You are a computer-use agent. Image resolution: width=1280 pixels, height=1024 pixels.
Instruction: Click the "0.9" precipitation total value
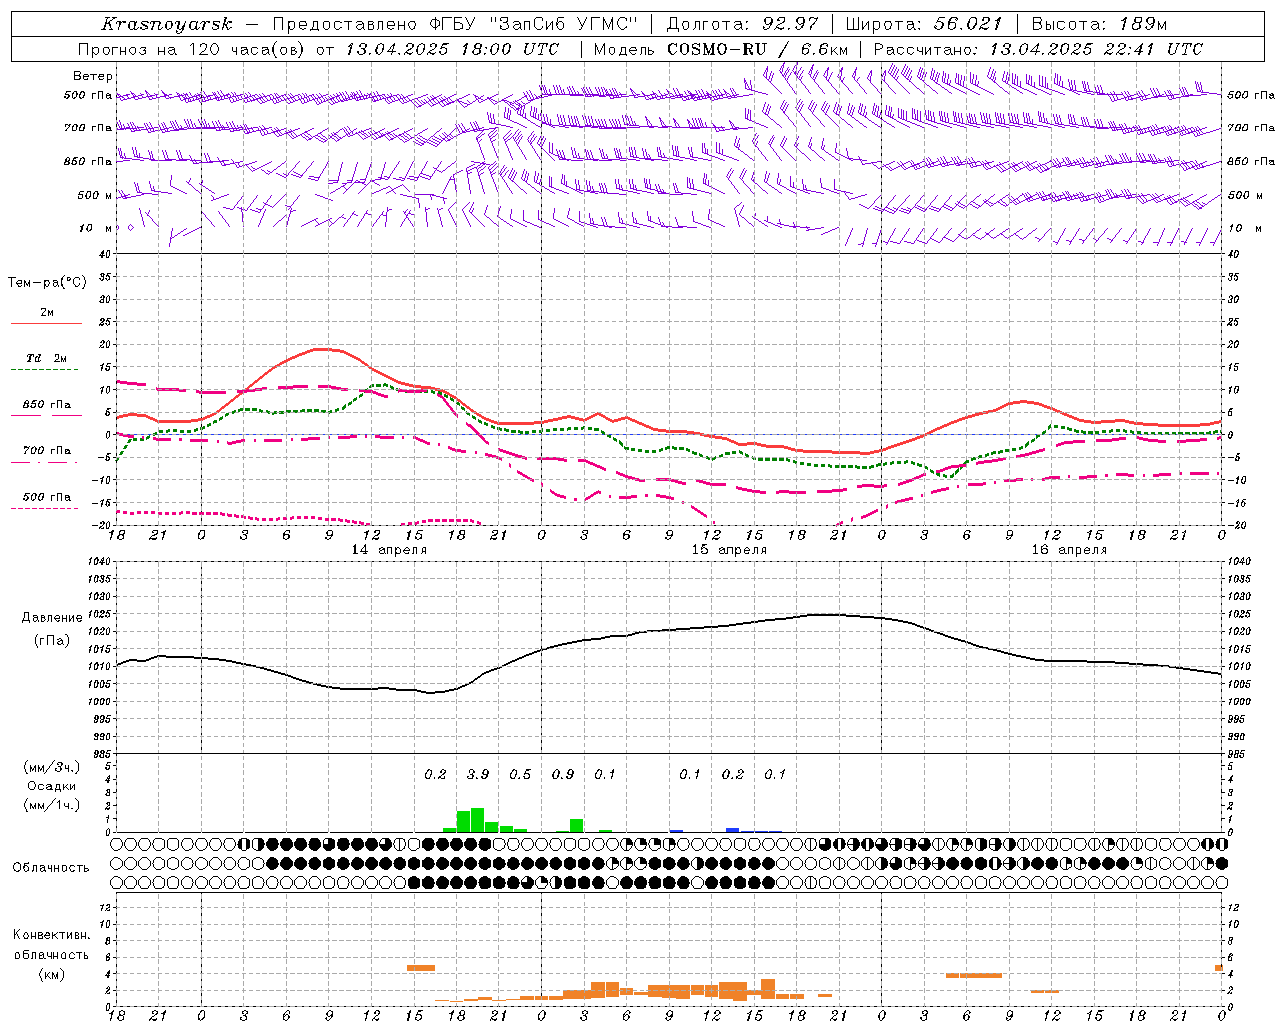click(x=563, y=775)
